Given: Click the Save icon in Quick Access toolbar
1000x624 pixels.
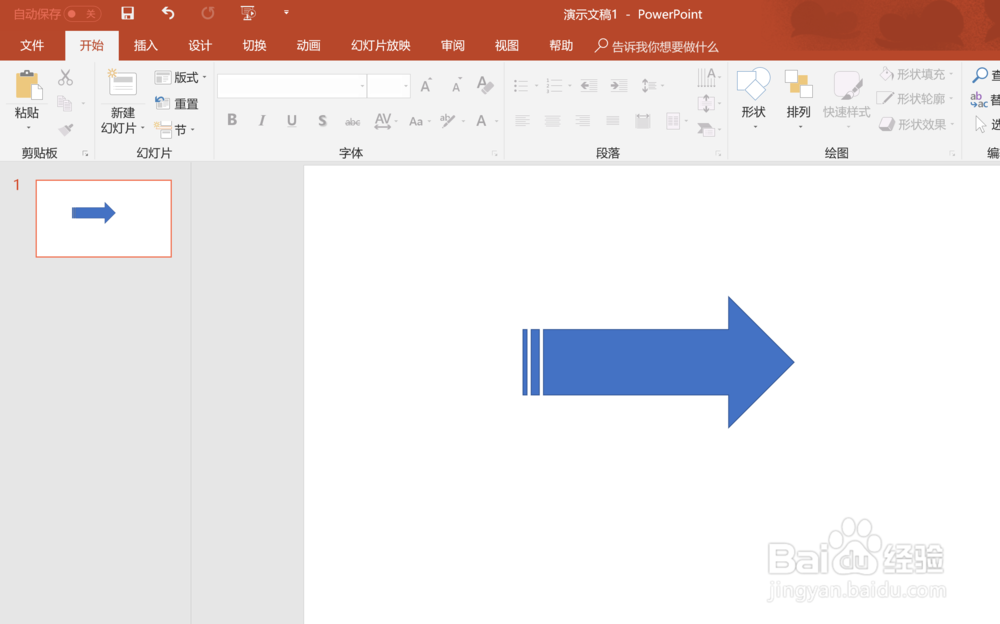Looking at the screenshot, I should click(x=127, y=13).
